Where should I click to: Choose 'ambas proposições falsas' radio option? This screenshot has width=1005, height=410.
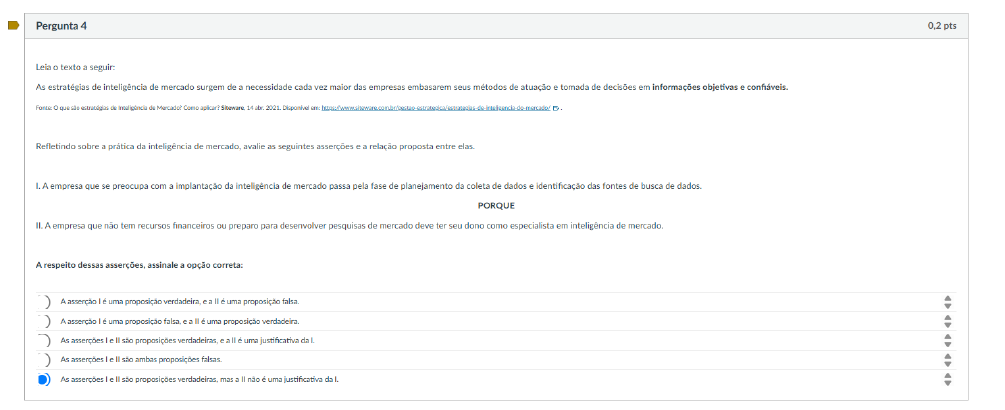click(x=43, y=359)
